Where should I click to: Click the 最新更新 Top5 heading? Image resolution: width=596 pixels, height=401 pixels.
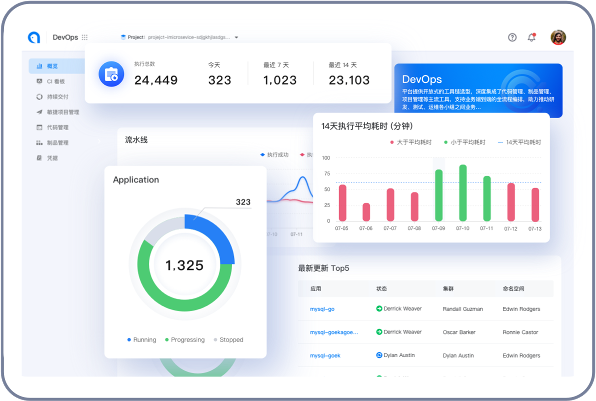[323, 268]
